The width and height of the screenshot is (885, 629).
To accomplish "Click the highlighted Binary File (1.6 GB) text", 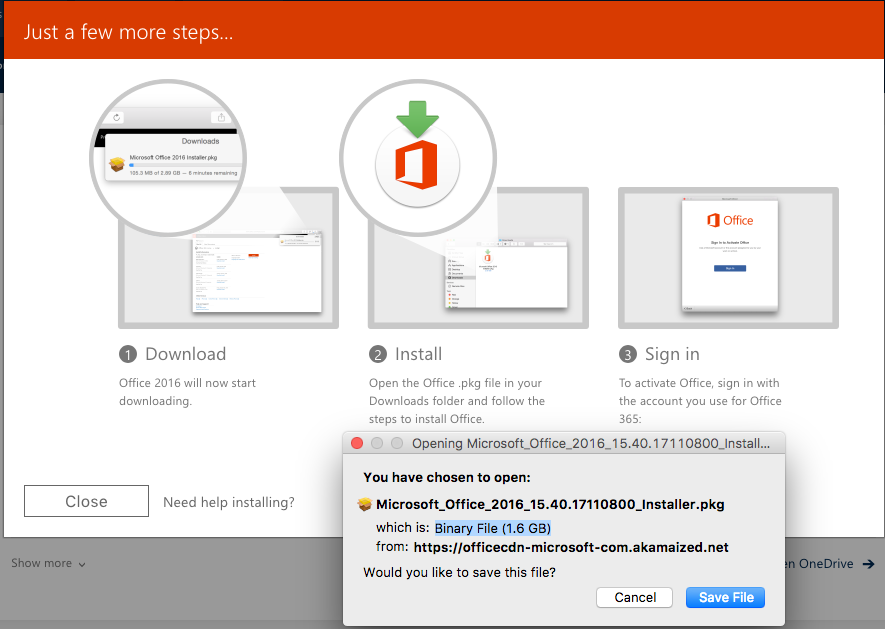I will [x=492, y=528].
